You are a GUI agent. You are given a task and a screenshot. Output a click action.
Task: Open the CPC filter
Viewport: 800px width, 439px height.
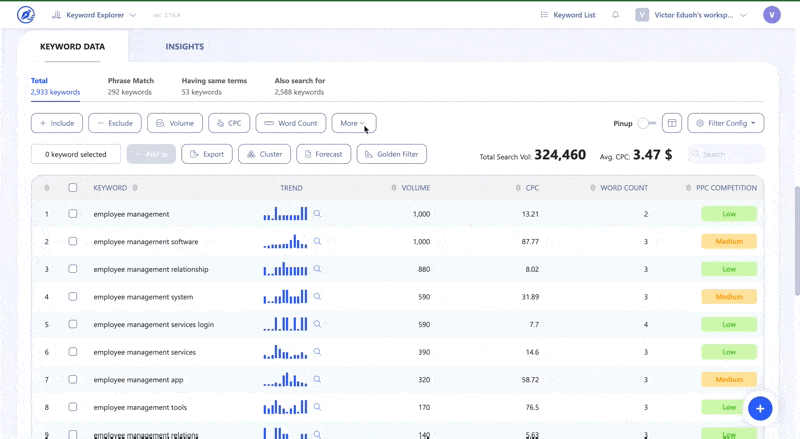pyautogui.click(x=229, y=123)
